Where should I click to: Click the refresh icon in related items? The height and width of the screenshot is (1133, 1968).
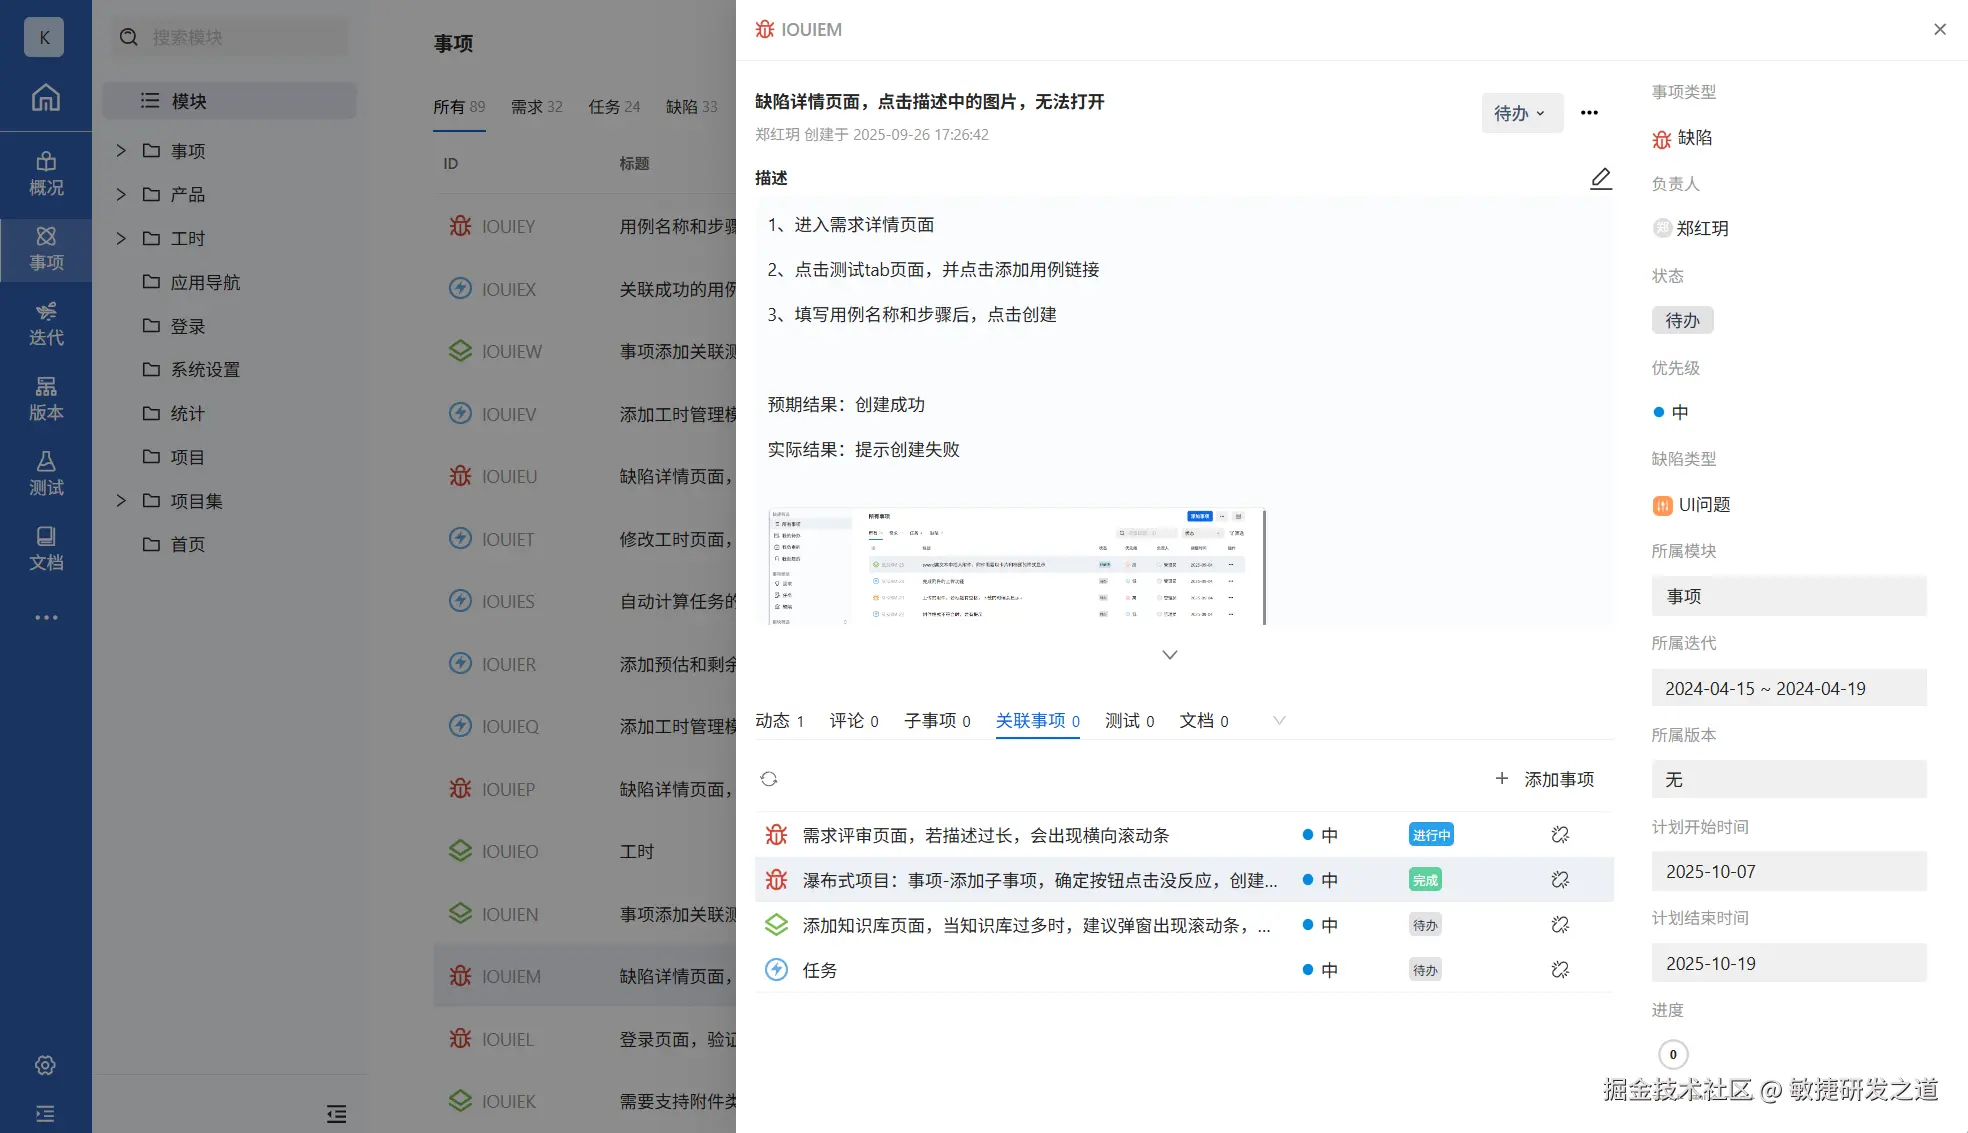(768, 779)
